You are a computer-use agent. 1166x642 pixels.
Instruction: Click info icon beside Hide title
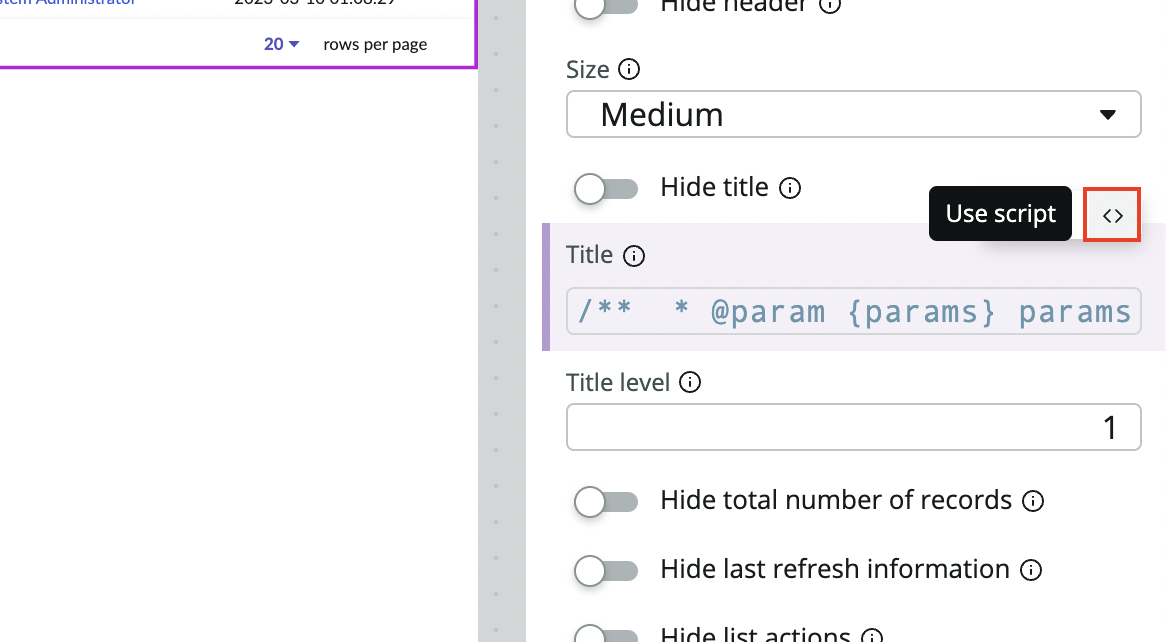(790, 188)
